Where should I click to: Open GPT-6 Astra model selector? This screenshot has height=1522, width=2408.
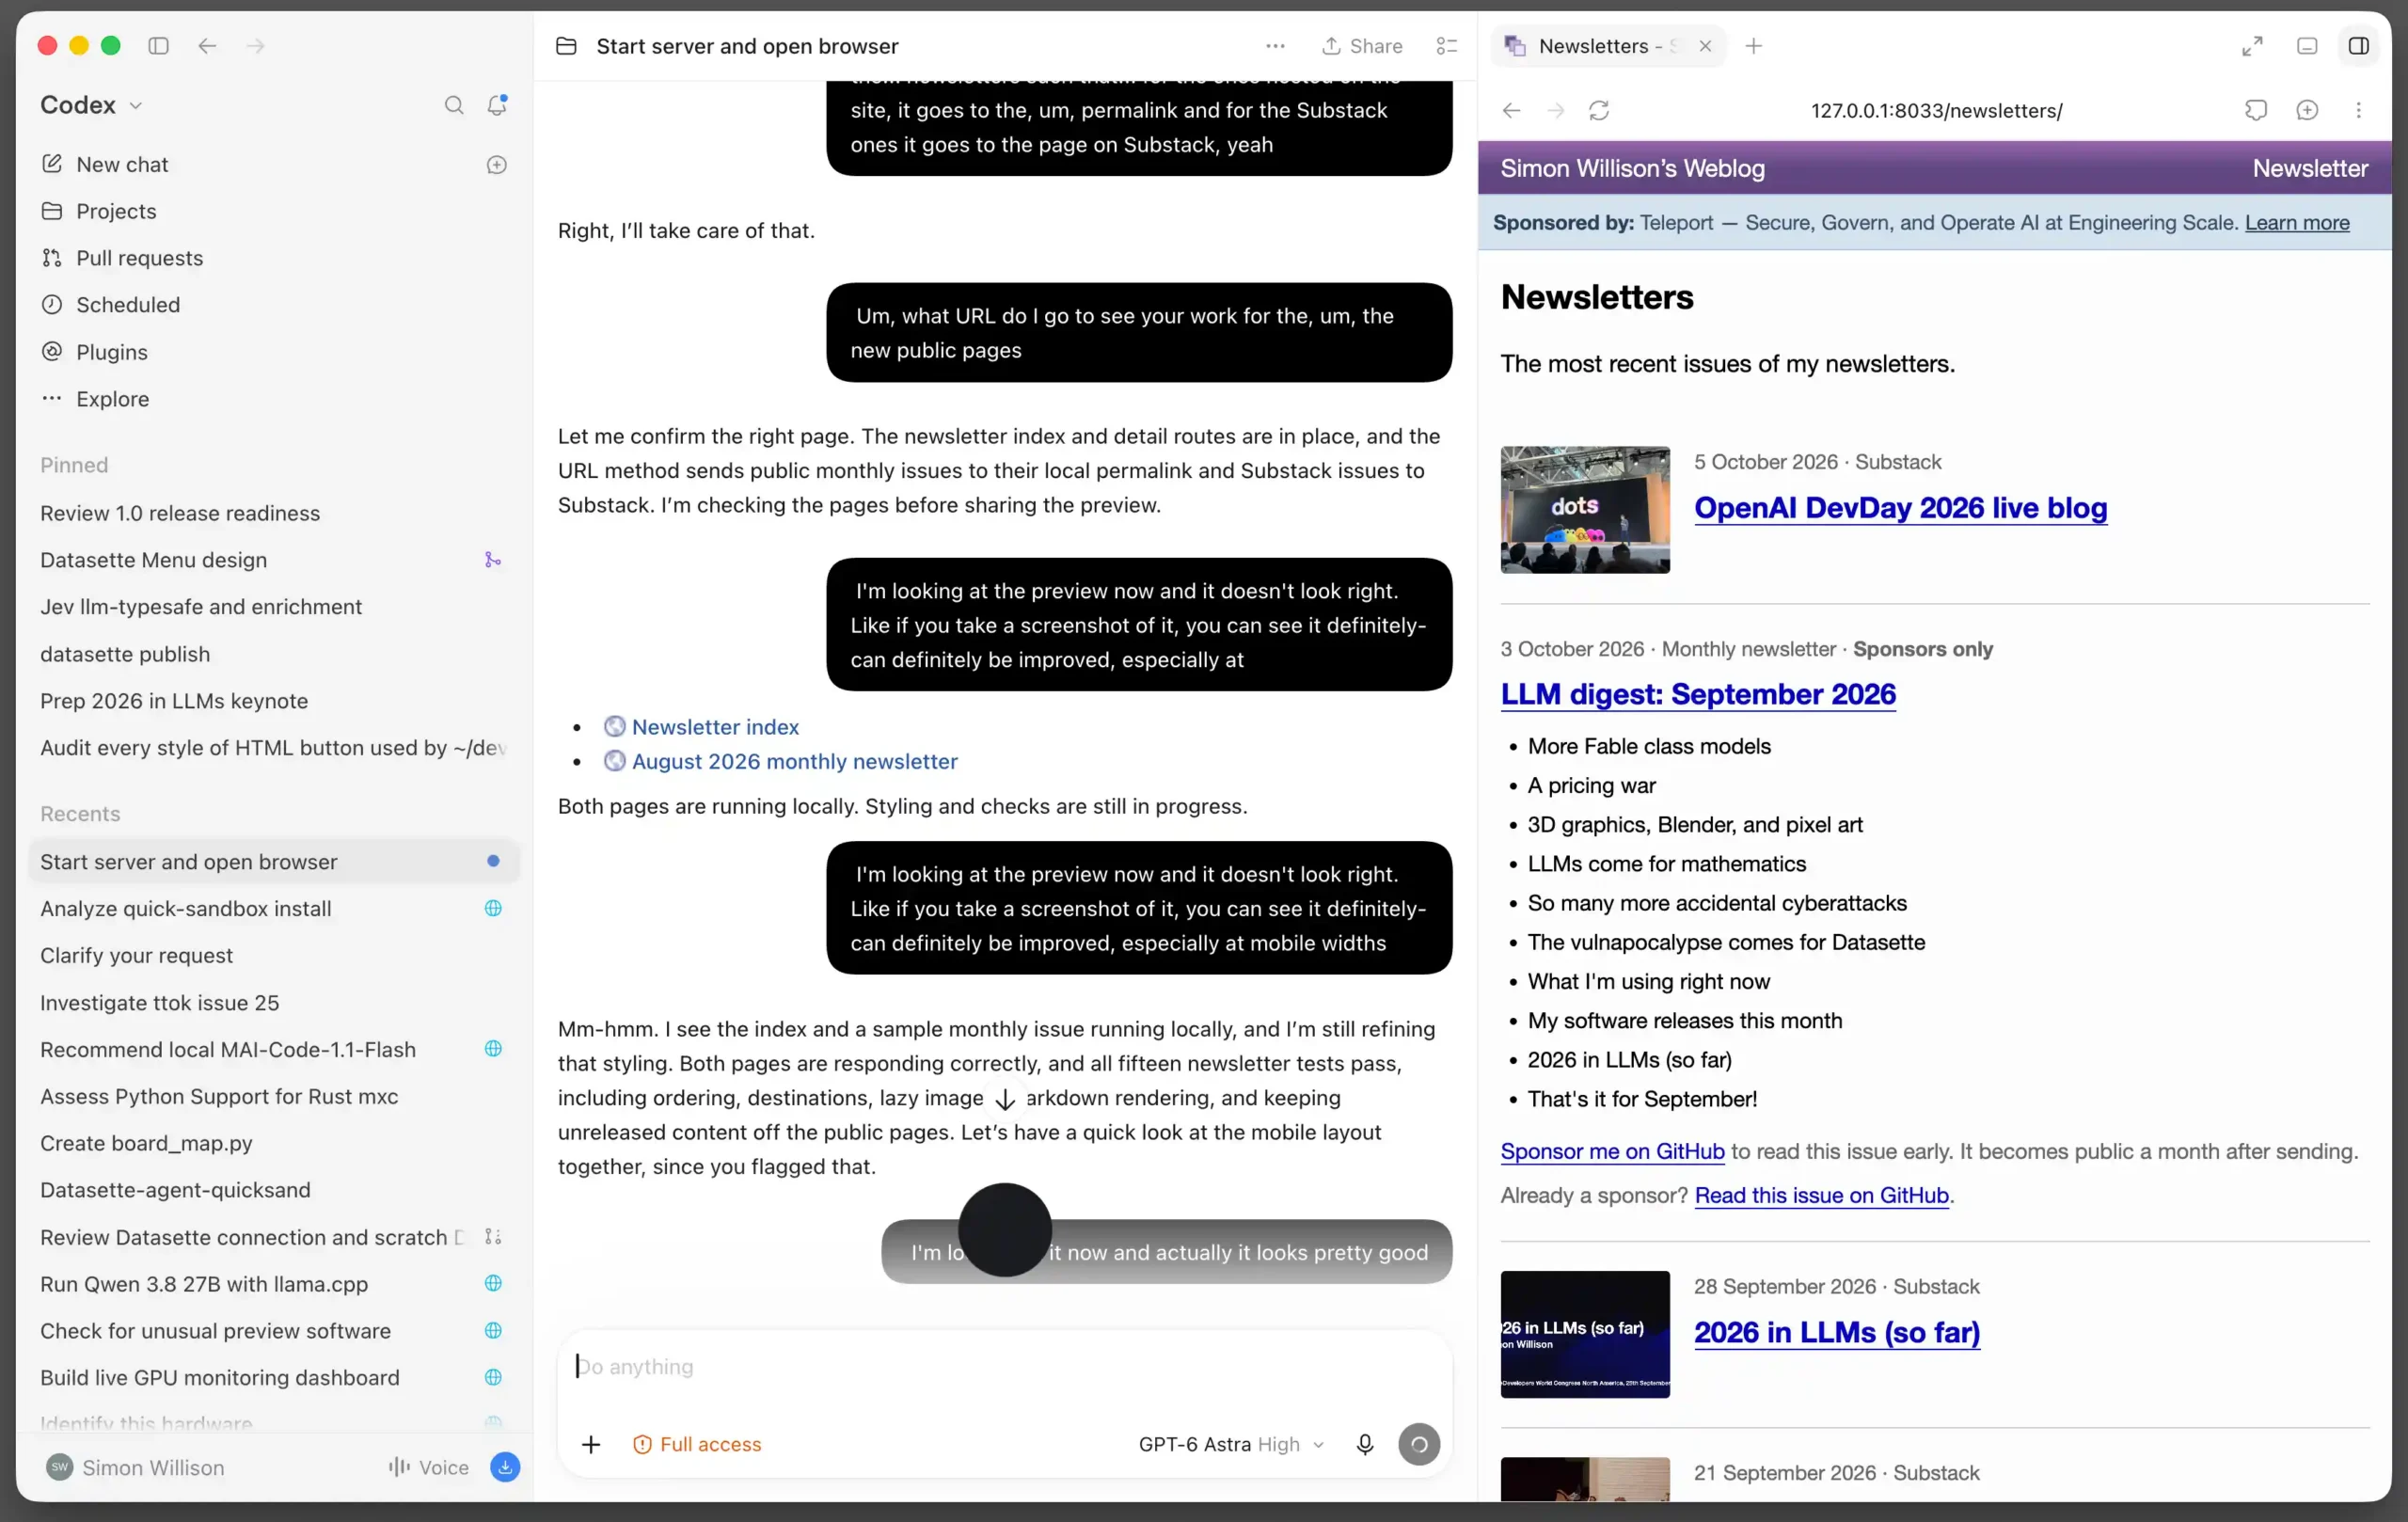pyautogui.click(x=1231, y=1444)
